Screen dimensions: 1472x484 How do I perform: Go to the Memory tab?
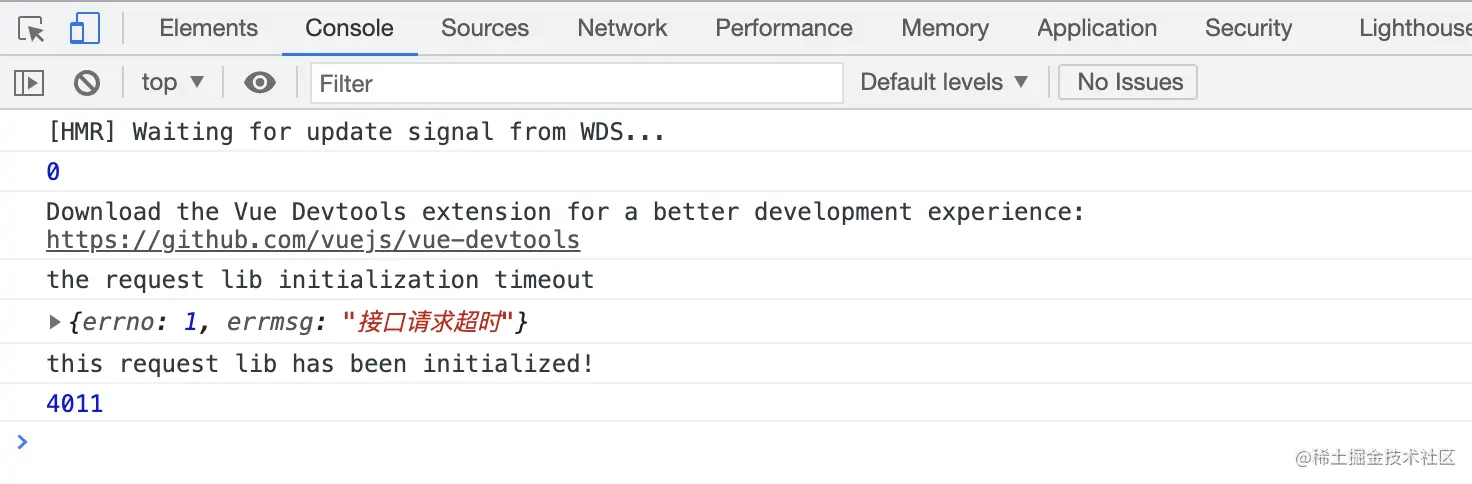point(945,29)
